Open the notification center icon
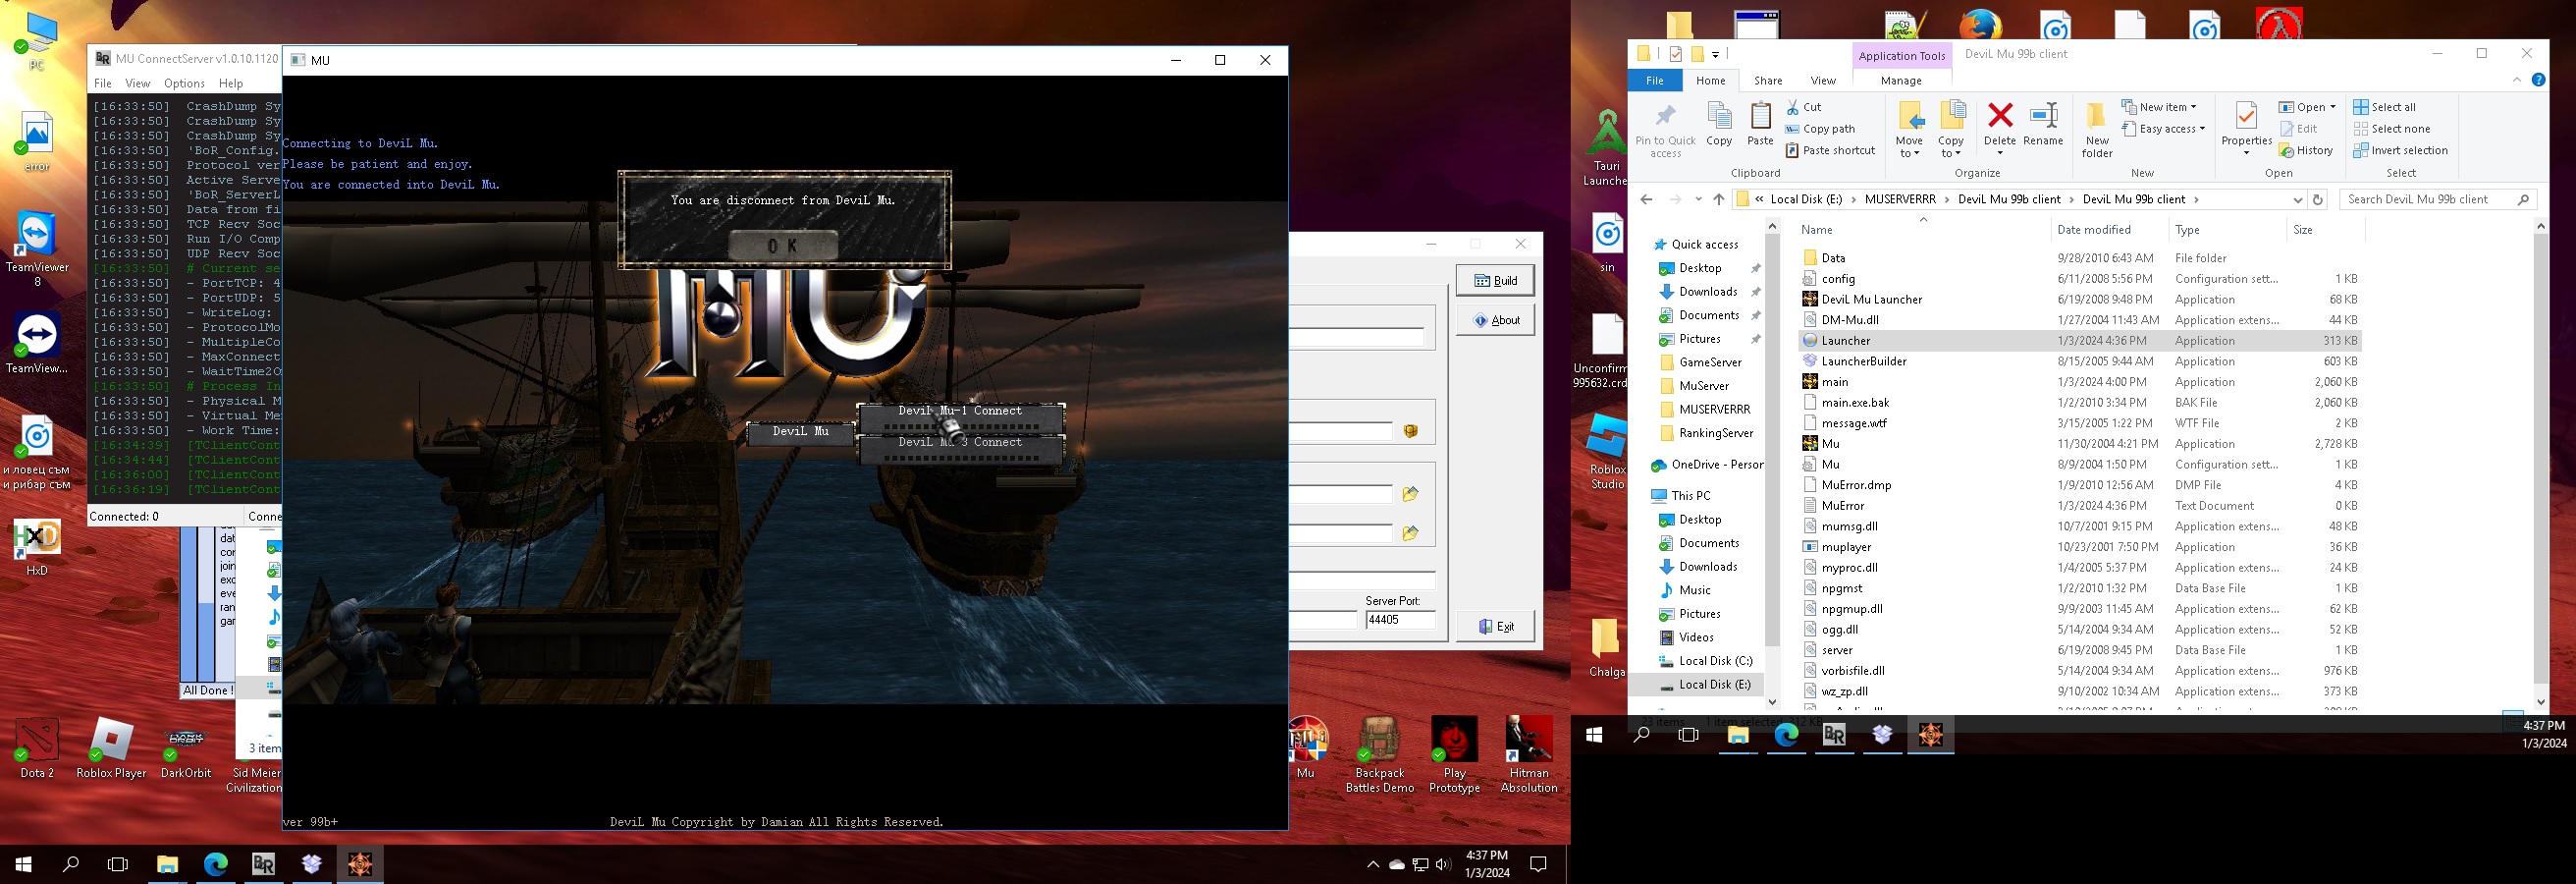Viewport: 2576px width, 884px height. (1539, 864)
